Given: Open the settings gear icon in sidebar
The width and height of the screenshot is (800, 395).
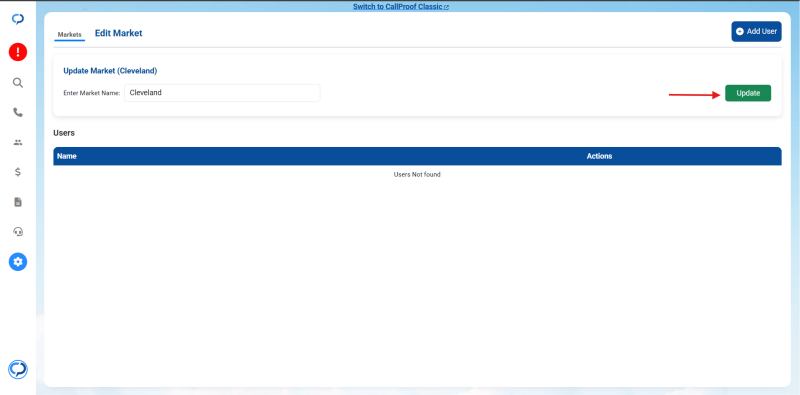Looking at the screenshot, I should tap(18, 262).
